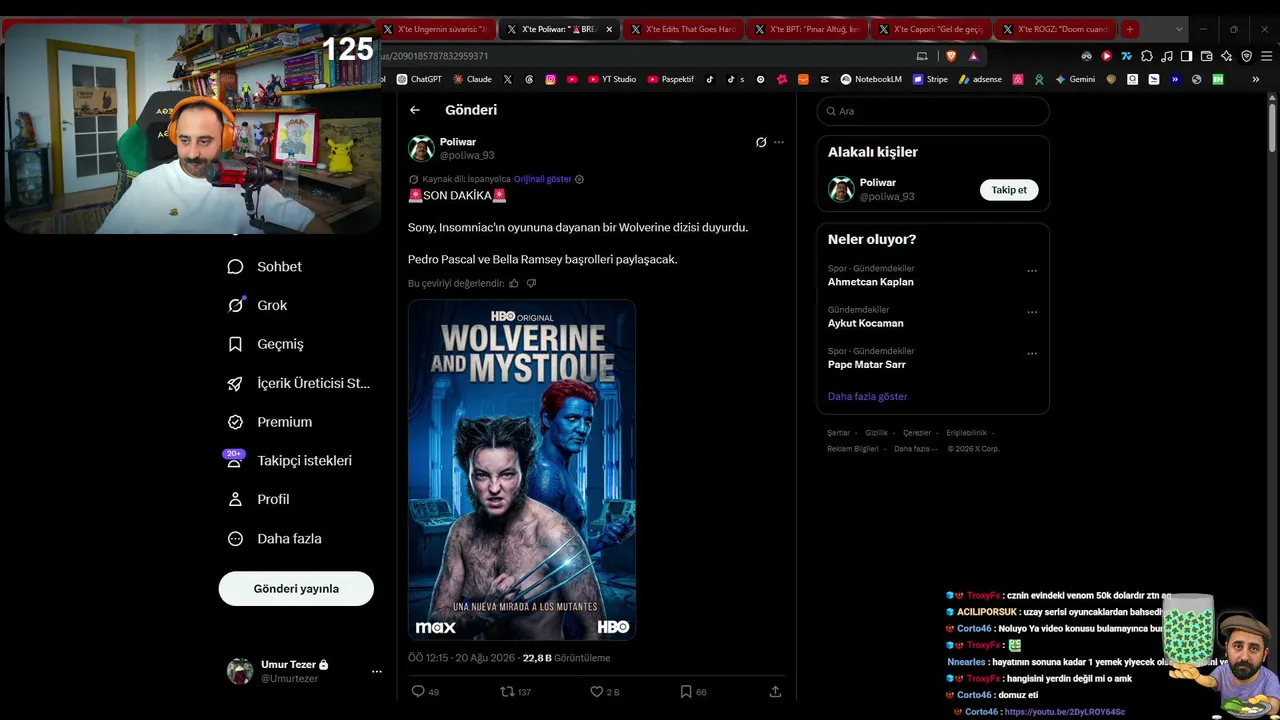Open the Extensions puzzle icon
The width and height of the screenshot is (1280, 720).
pos(1147,56)
